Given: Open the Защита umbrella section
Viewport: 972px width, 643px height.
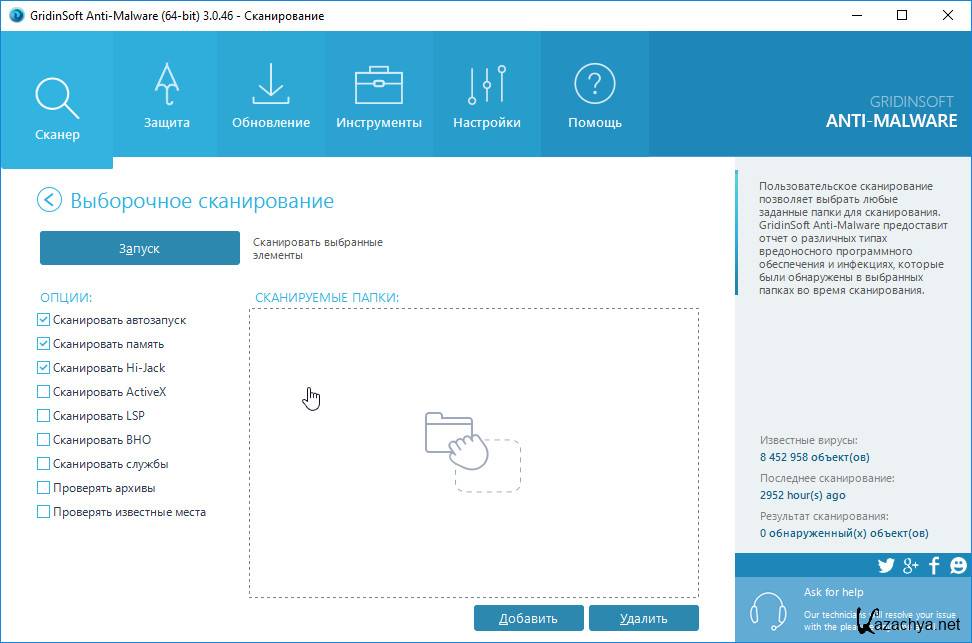Looking at the screenshot, I should (x=166, y=97).
